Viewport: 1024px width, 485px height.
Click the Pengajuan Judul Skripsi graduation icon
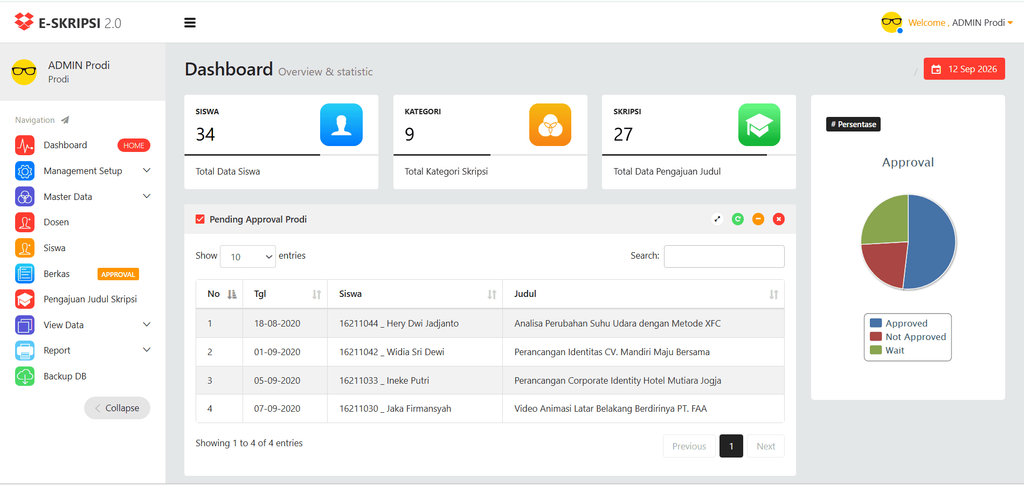tap(25, 299)
